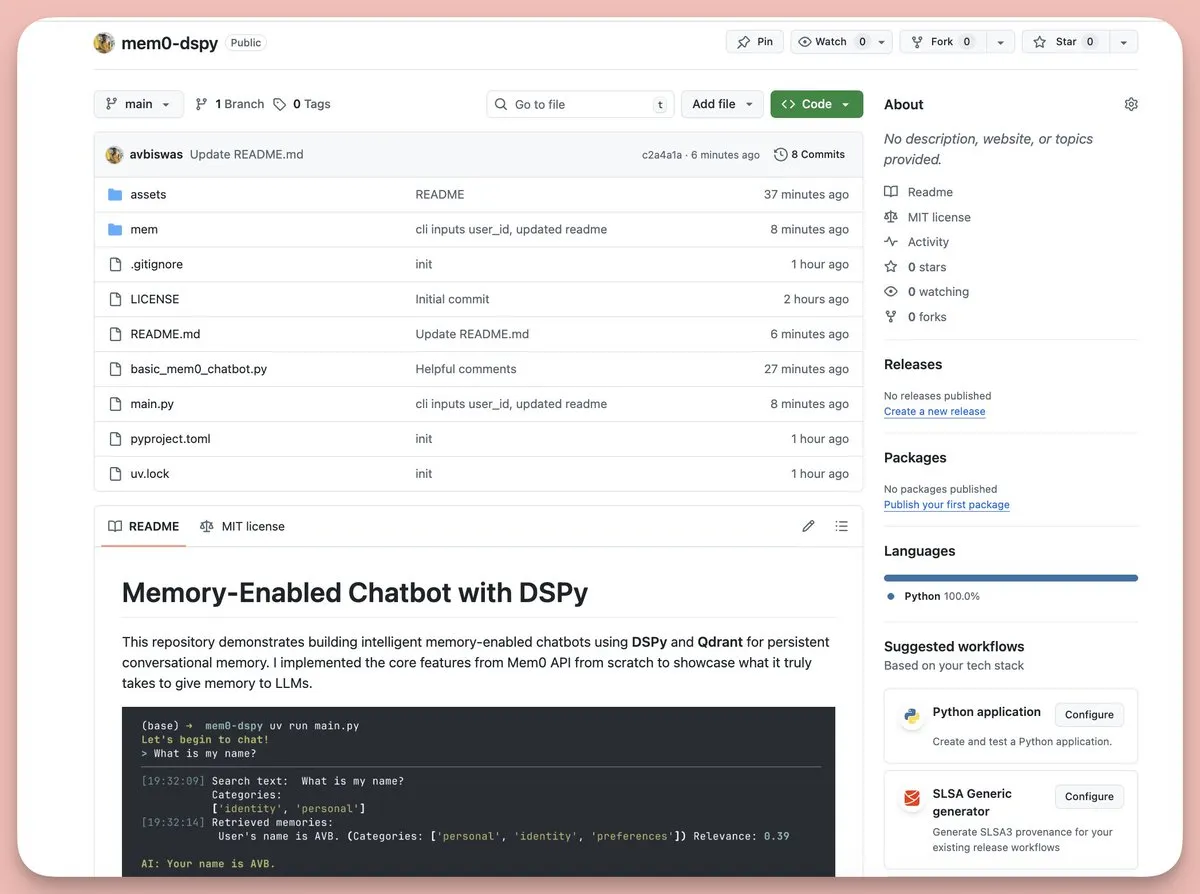Image resolution: width=1200 pixels, height=894 pixels.
Task: Click the Activity pulse icon in About
Action: [x=891, y=242]
